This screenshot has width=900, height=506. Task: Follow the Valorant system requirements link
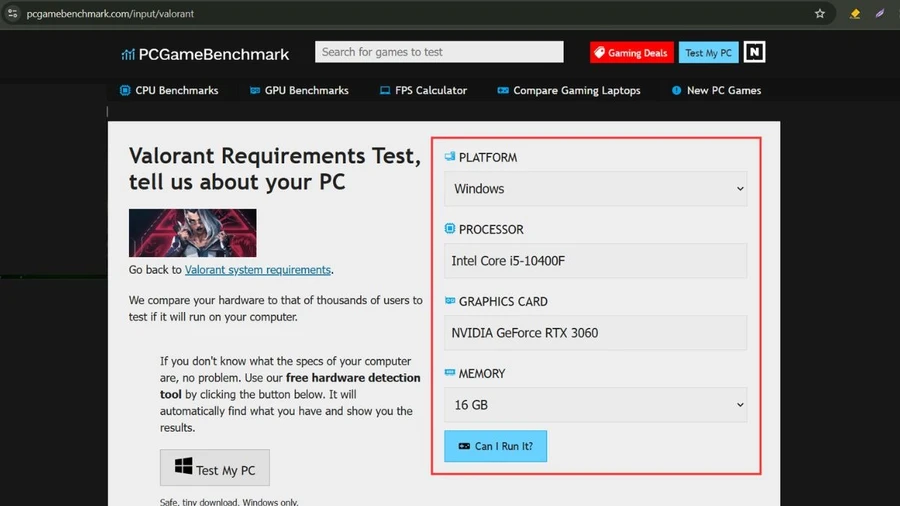pyautogui.click(x=258, y=270)
